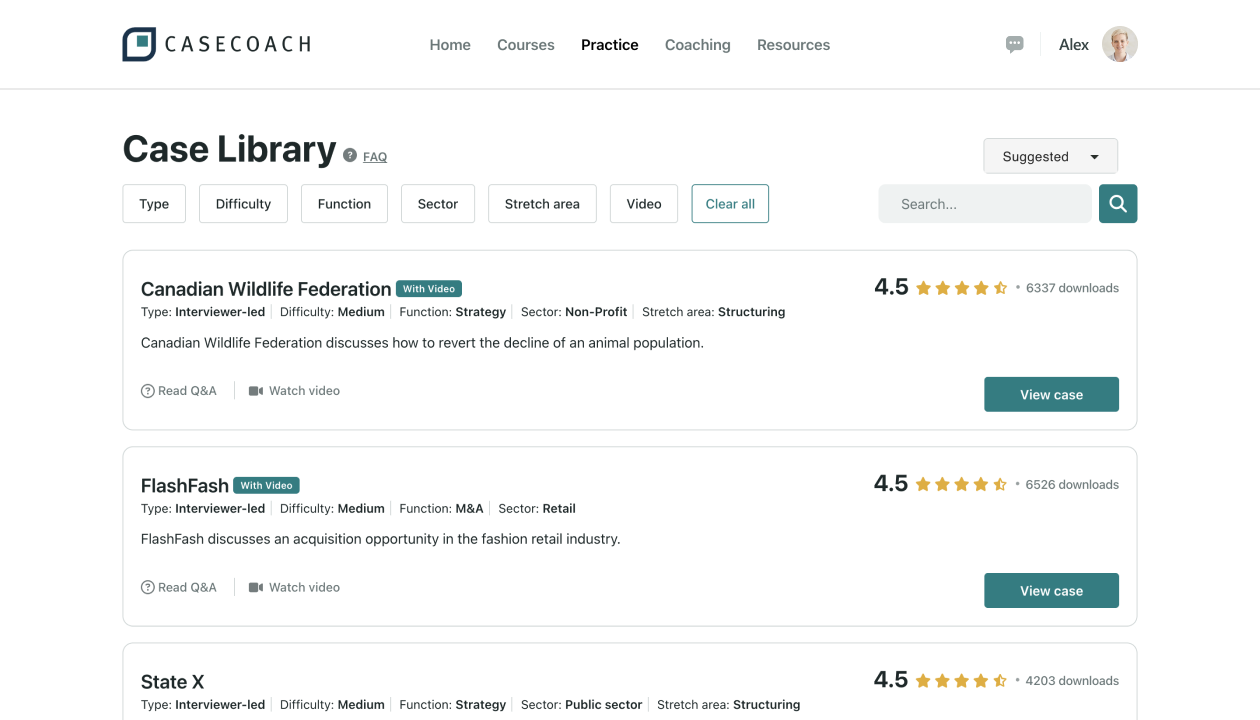Open the chat messages icon
The image size is (1260, 720).
point(1014,45)
